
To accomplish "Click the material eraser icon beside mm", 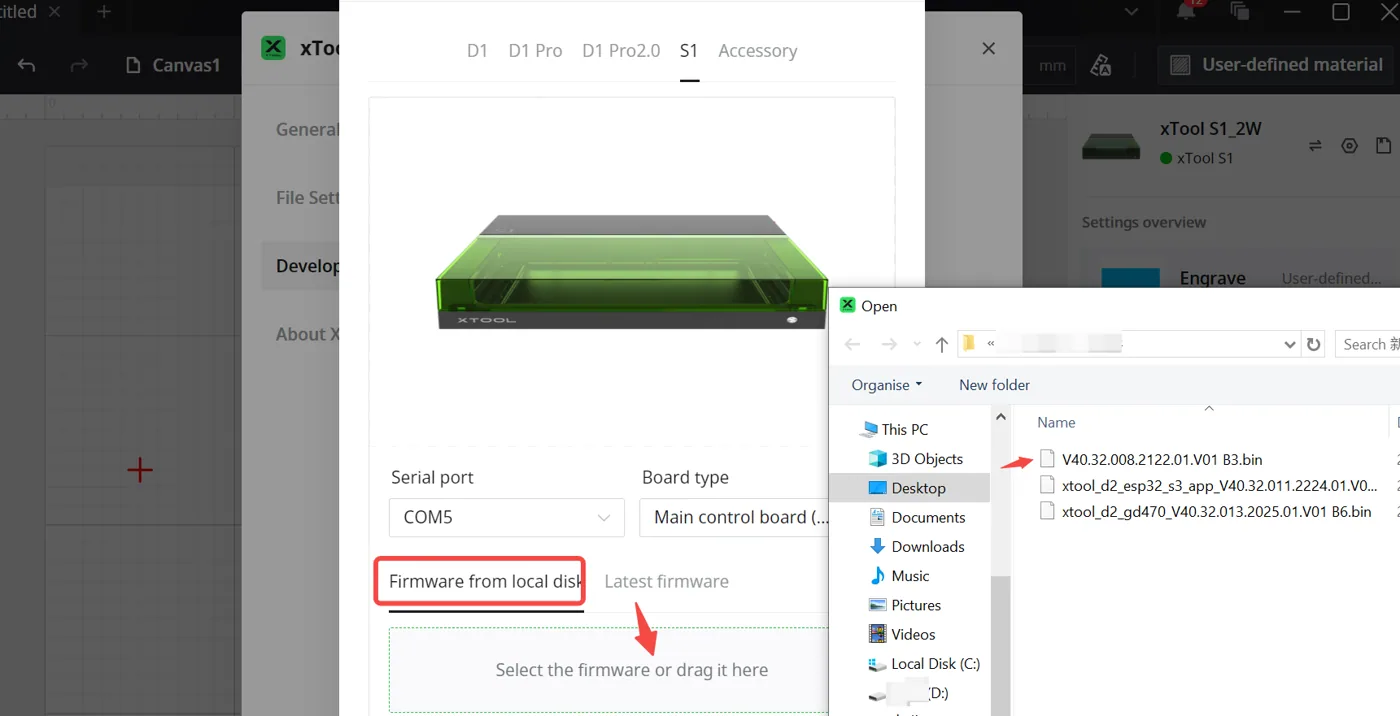I will 1101,65.
